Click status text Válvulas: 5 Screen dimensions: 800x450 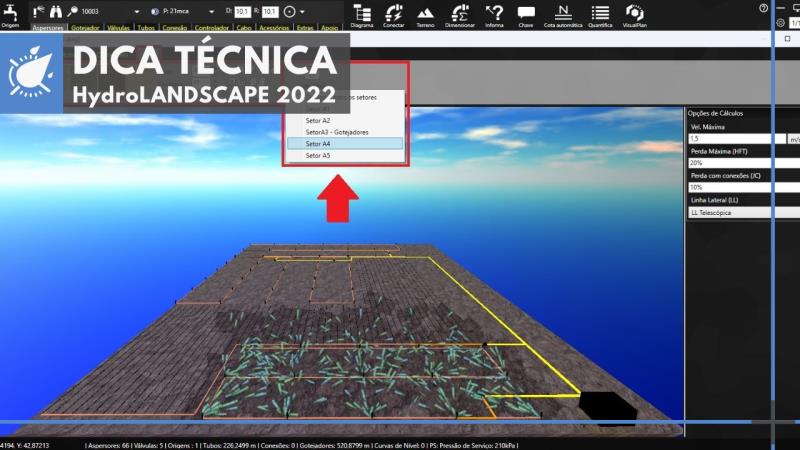pos(148,445)
